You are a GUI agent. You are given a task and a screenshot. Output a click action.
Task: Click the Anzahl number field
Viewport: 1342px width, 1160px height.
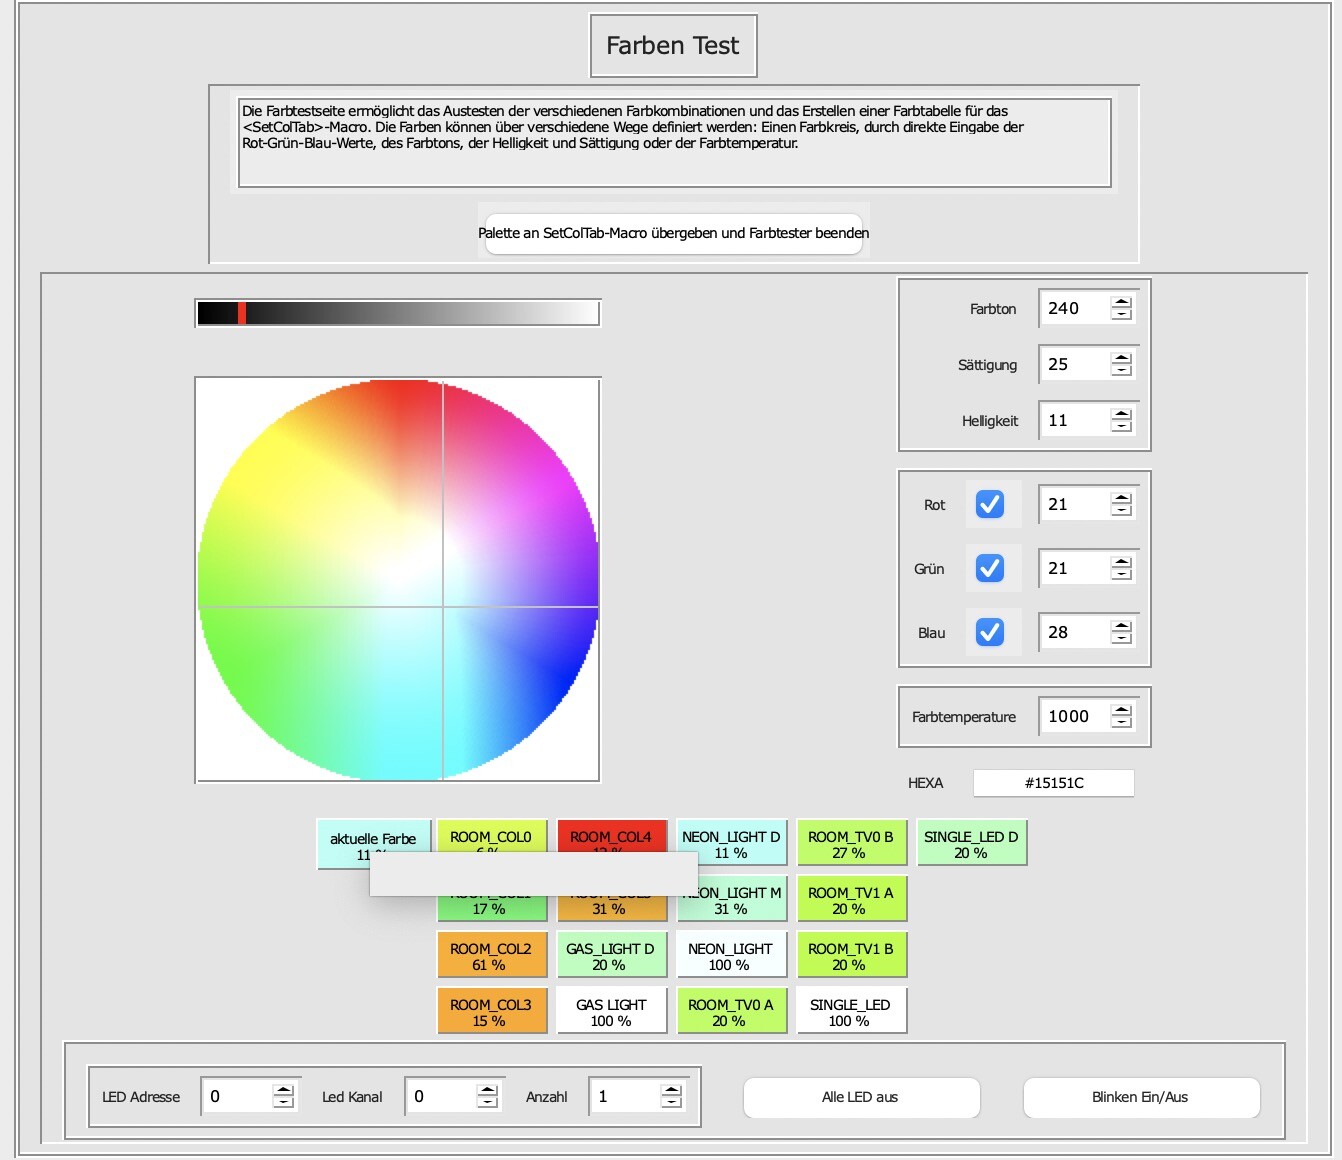(x=625, y=1096)
